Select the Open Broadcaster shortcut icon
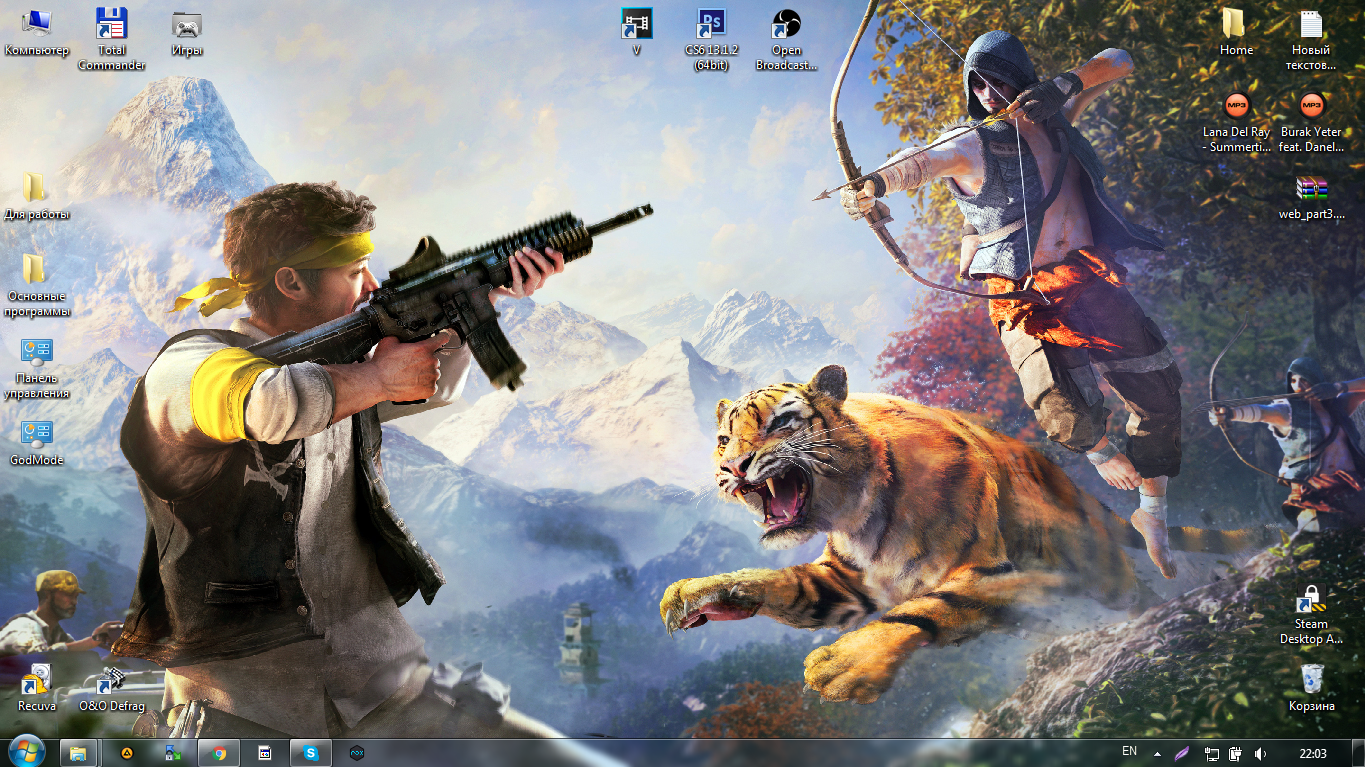 point(787,38)
